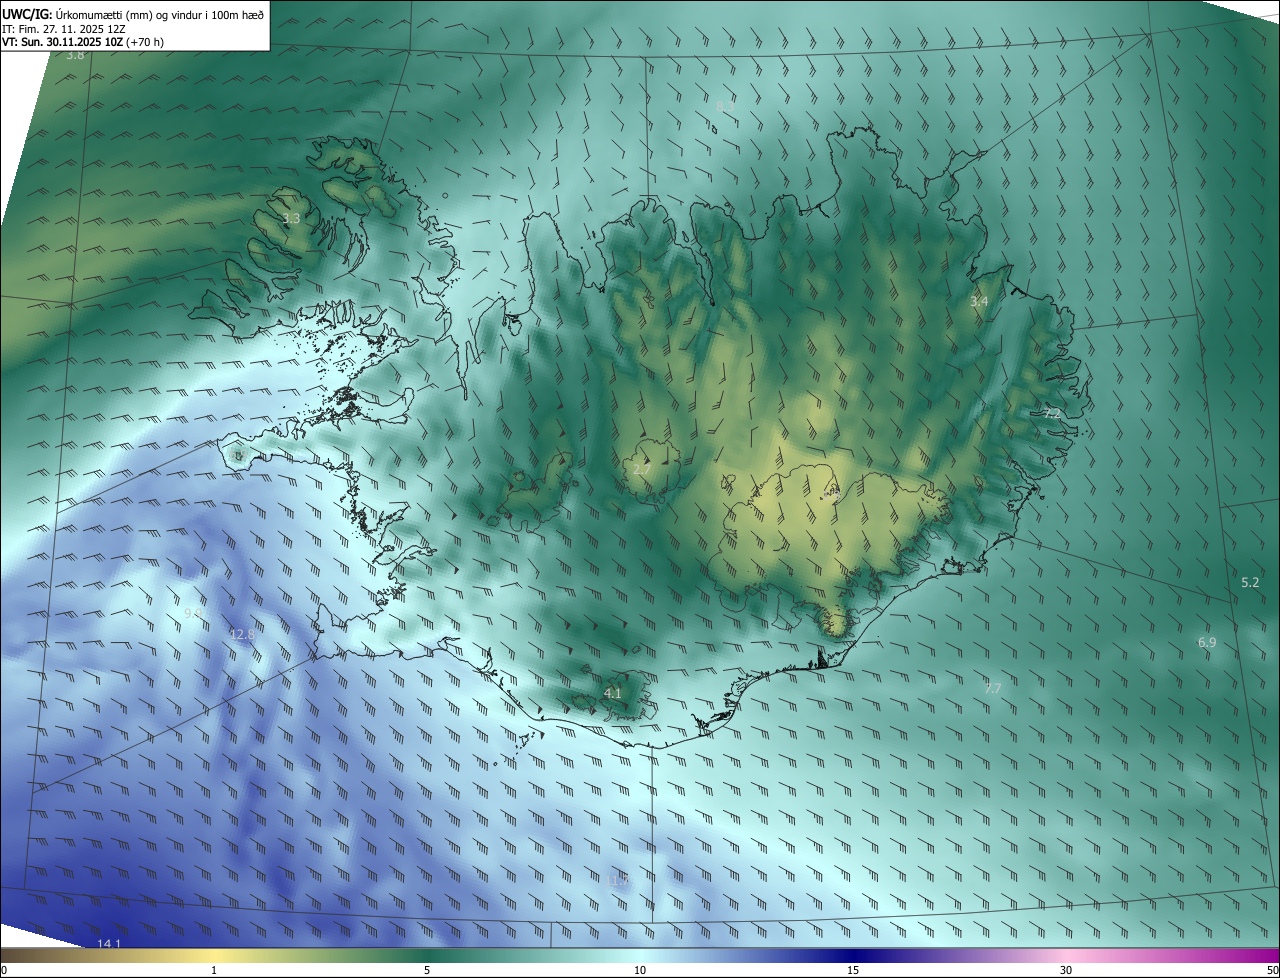Click the 50 tick on the color scale
Screen dimensions: 1280x978
pyautogui.click(x=1272, y=970)
